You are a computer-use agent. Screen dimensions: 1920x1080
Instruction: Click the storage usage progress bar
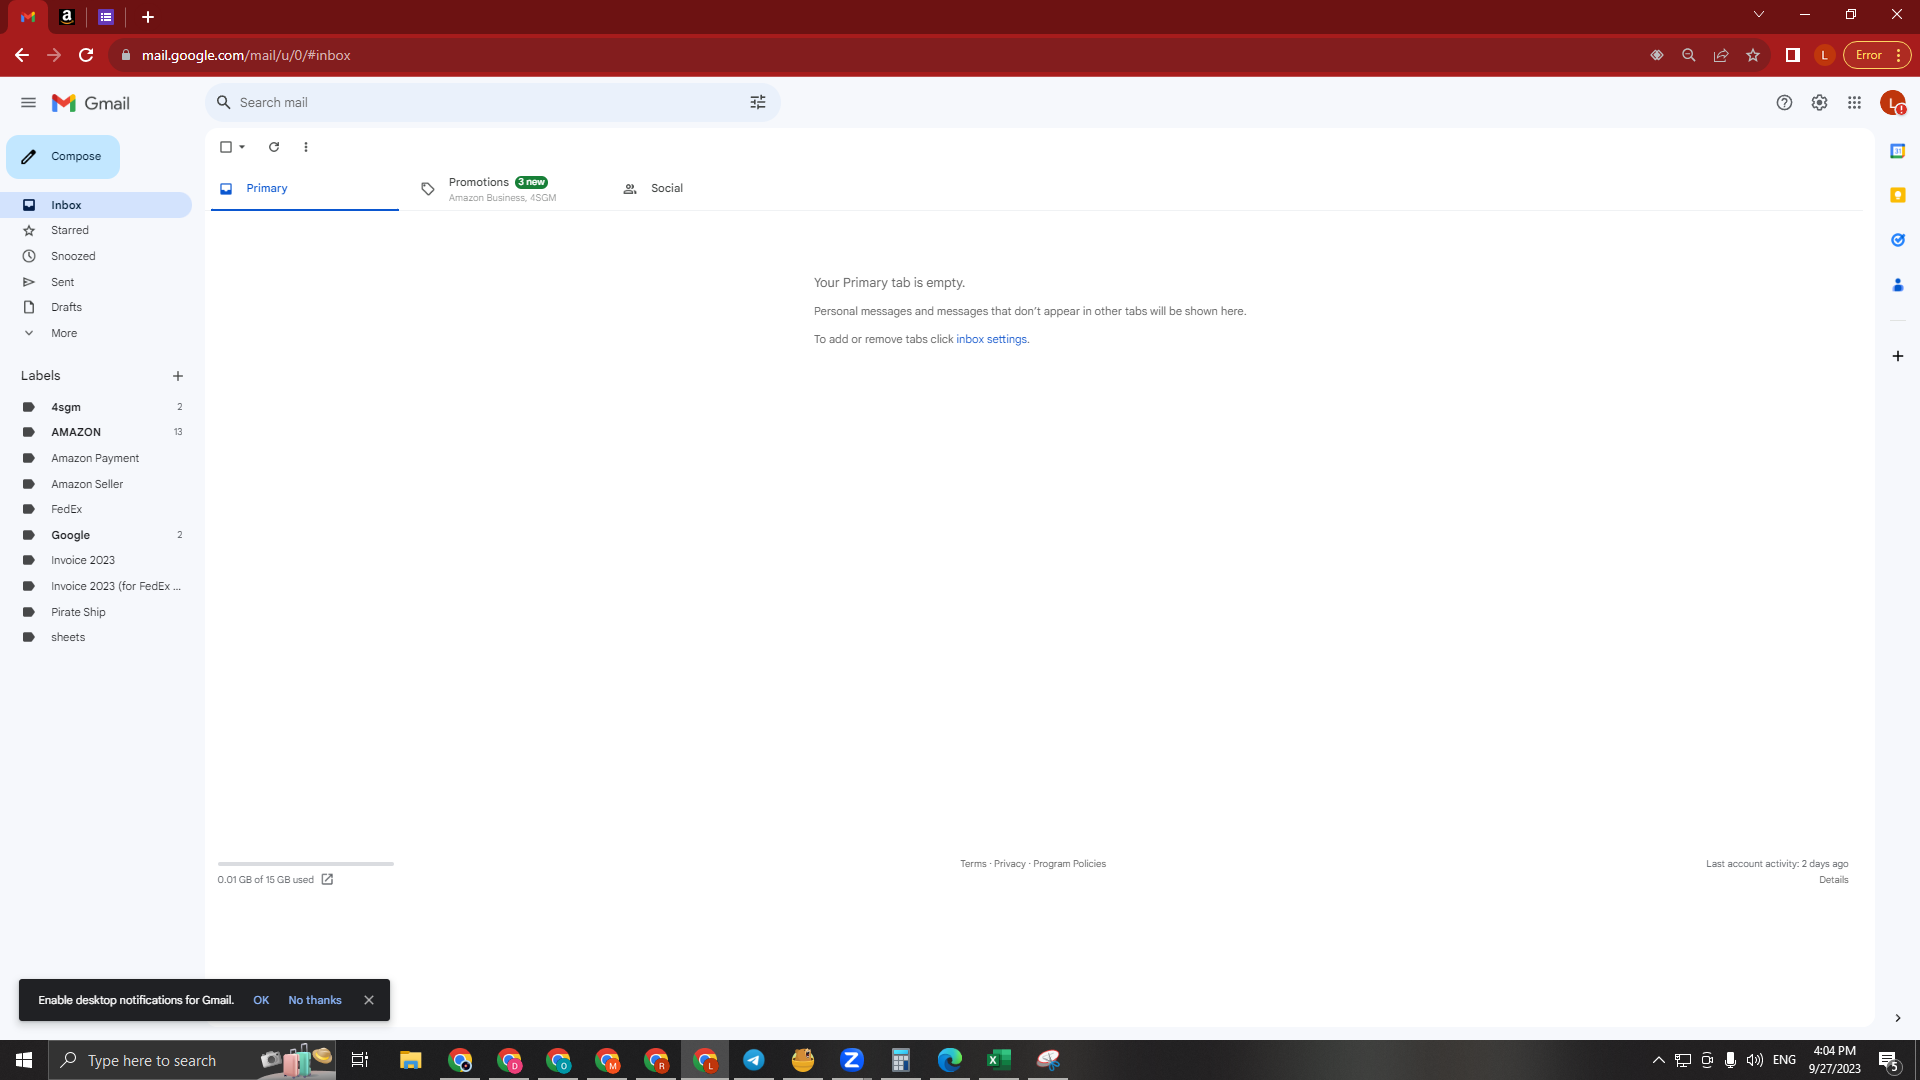pos(306,863)
